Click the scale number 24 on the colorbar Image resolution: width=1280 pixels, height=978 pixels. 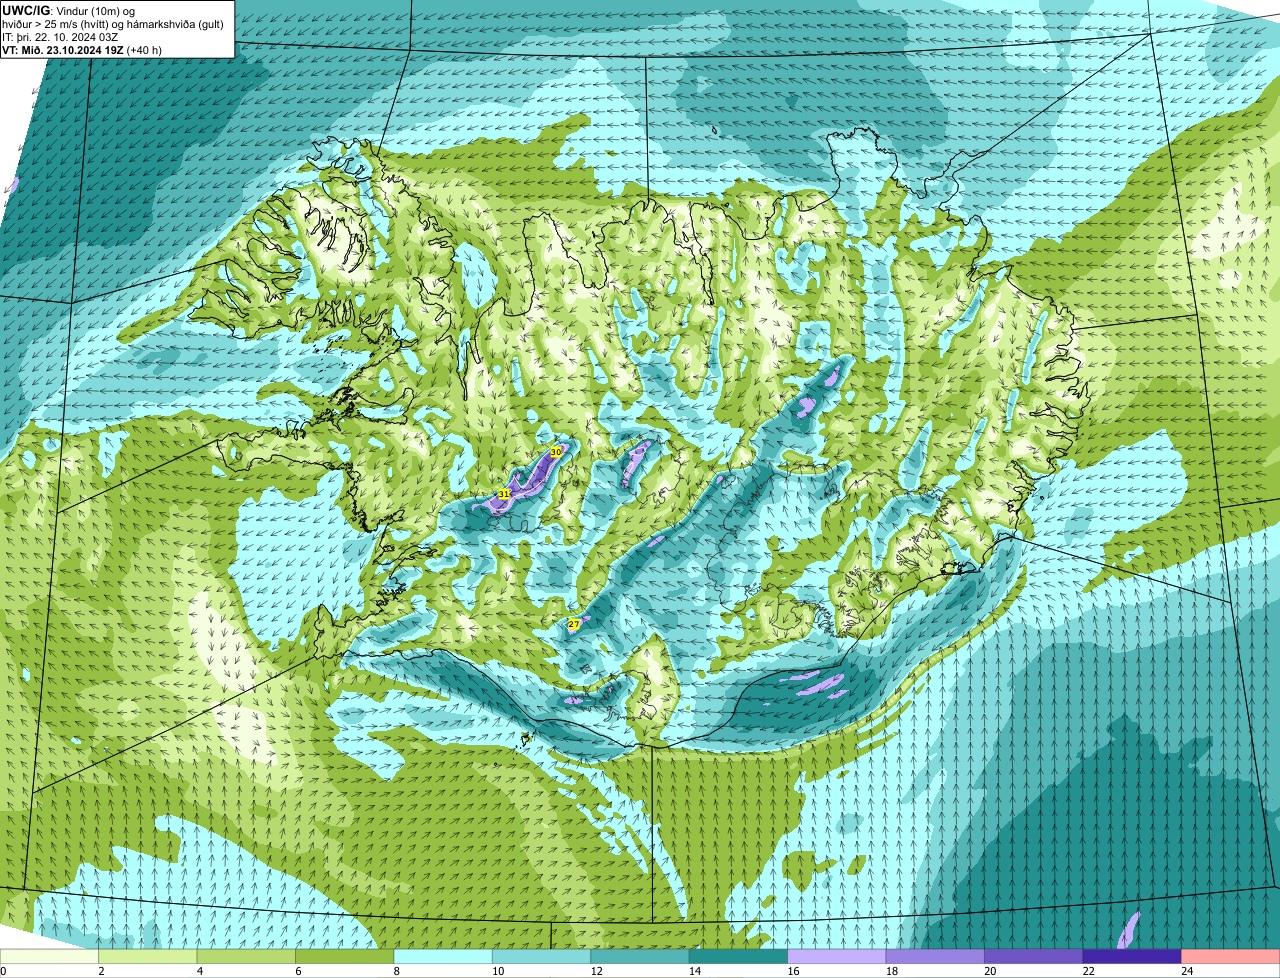[1186, 971]
